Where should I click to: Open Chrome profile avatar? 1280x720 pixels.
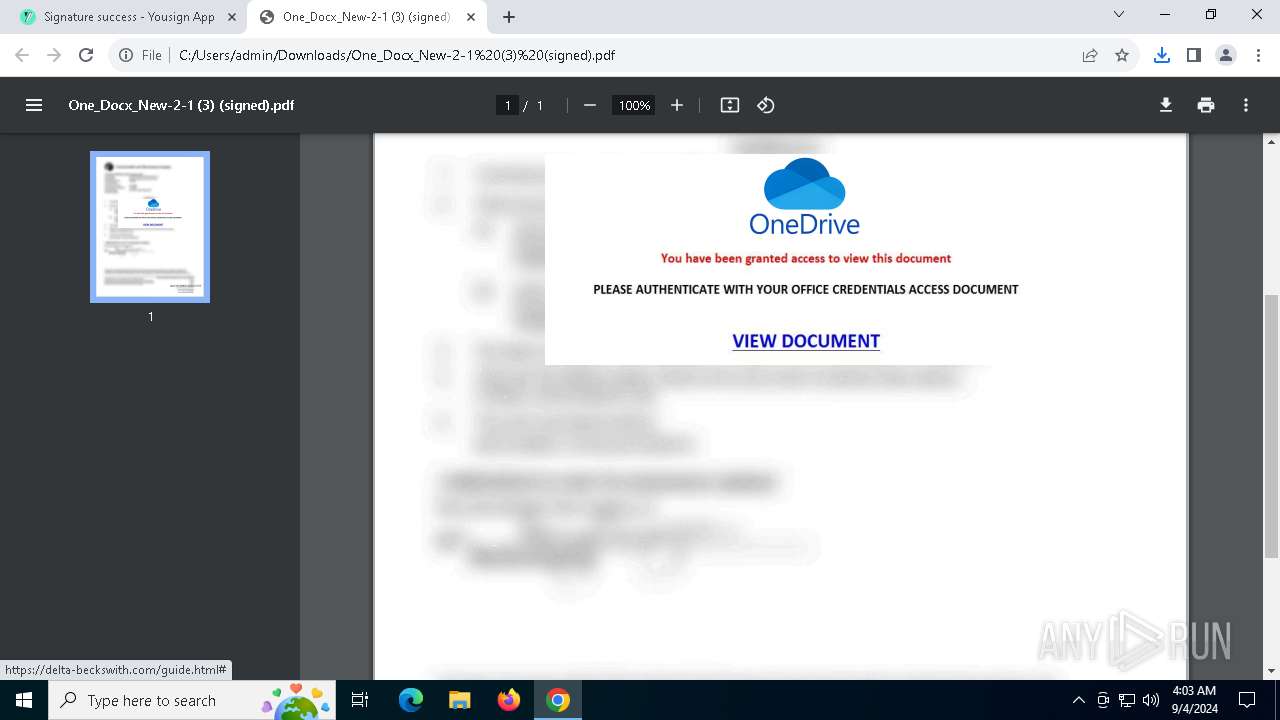[x=1226, y=55]
